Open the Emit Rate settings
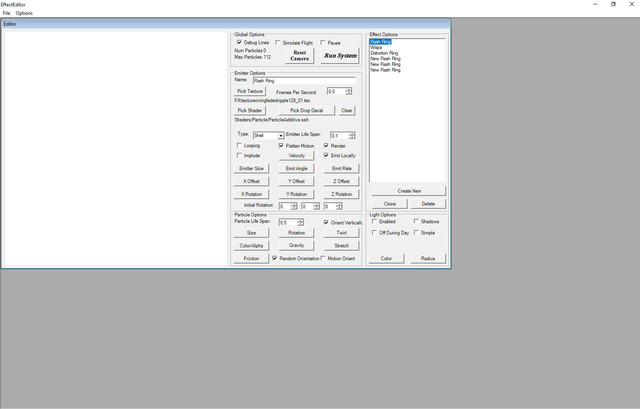The width and height of the screenshot is (640, 409). (342, 168)
